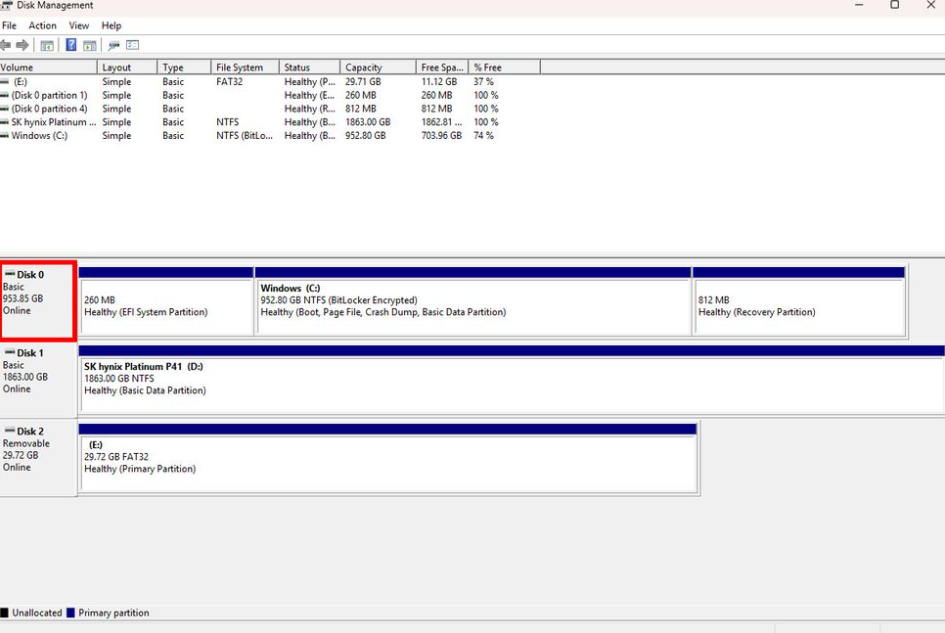945x633 pixels.
Task: Open the Action menu
Action: (x=42, y=25)
